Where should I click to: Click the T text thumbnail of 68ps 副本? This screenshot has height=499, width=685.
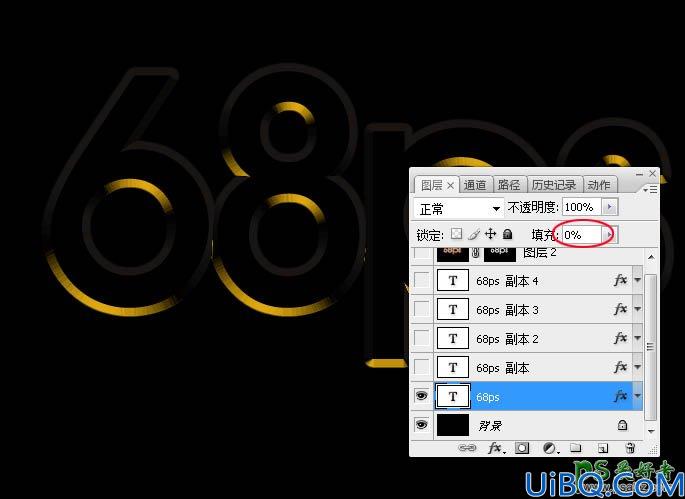(x=453, y=367)
